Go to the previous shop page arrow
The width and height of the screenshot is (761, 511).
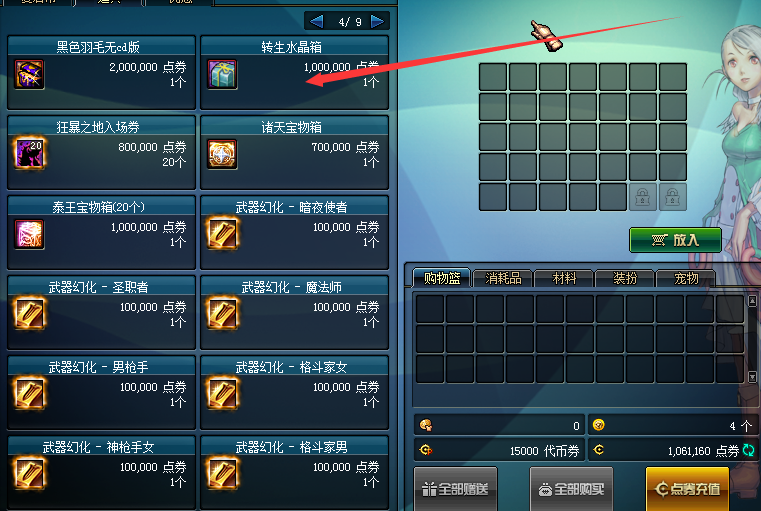coord(316,21)
